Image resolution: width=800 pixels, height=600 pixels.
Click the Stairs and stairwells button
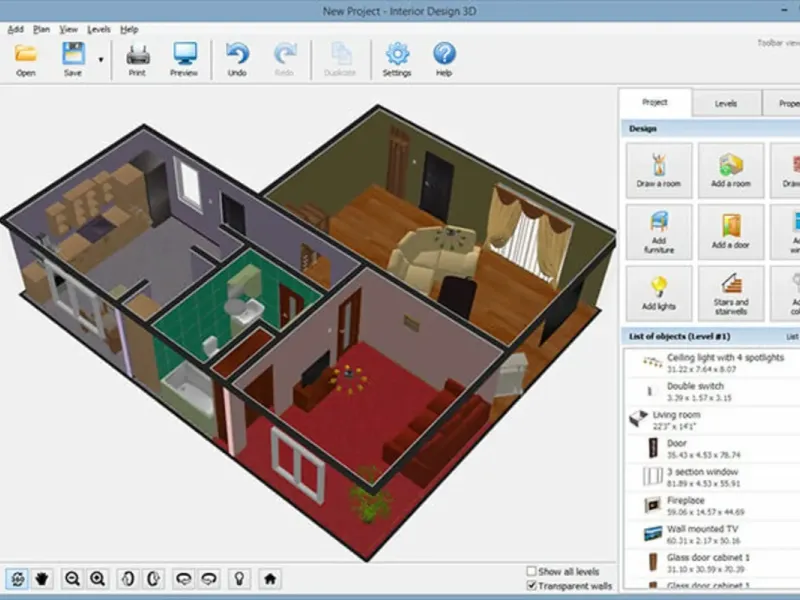pos(731,293)
